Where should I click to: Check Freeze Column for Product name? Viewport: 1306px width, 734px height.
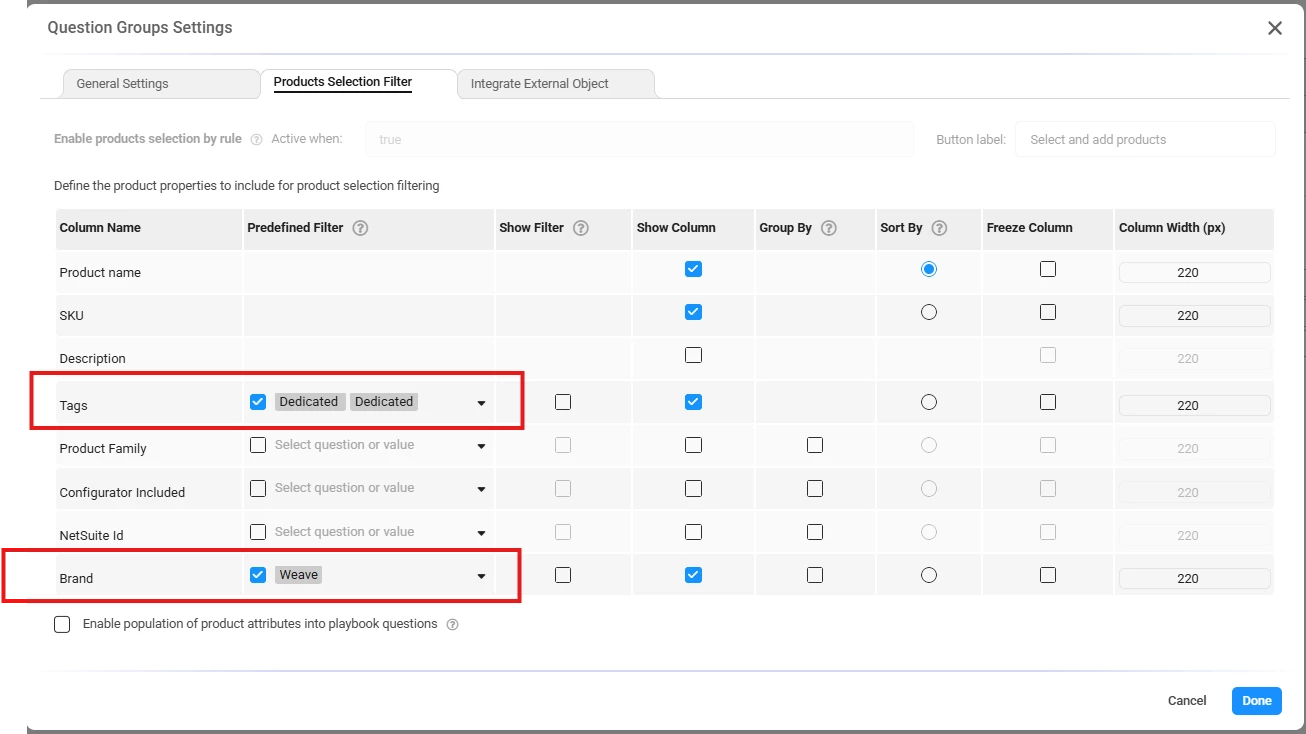coord(1048,269)
